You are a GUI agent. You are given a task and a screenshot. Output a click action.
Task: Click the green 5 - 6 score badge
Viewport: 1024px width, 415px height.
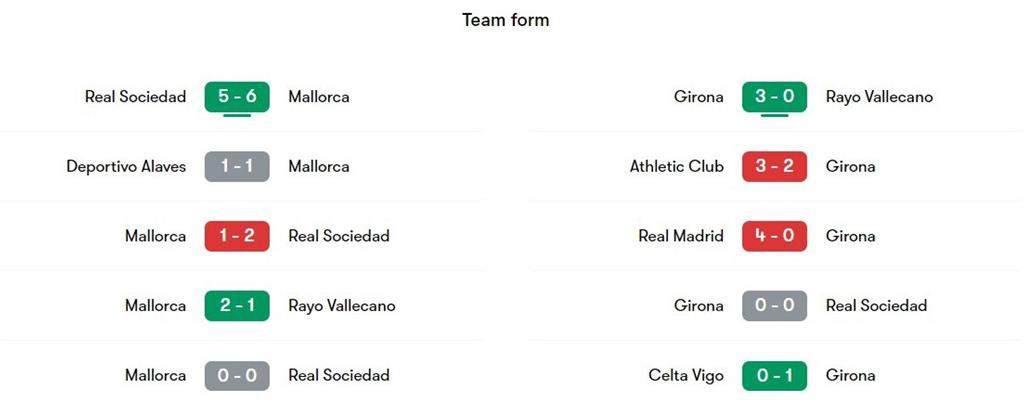237,97
